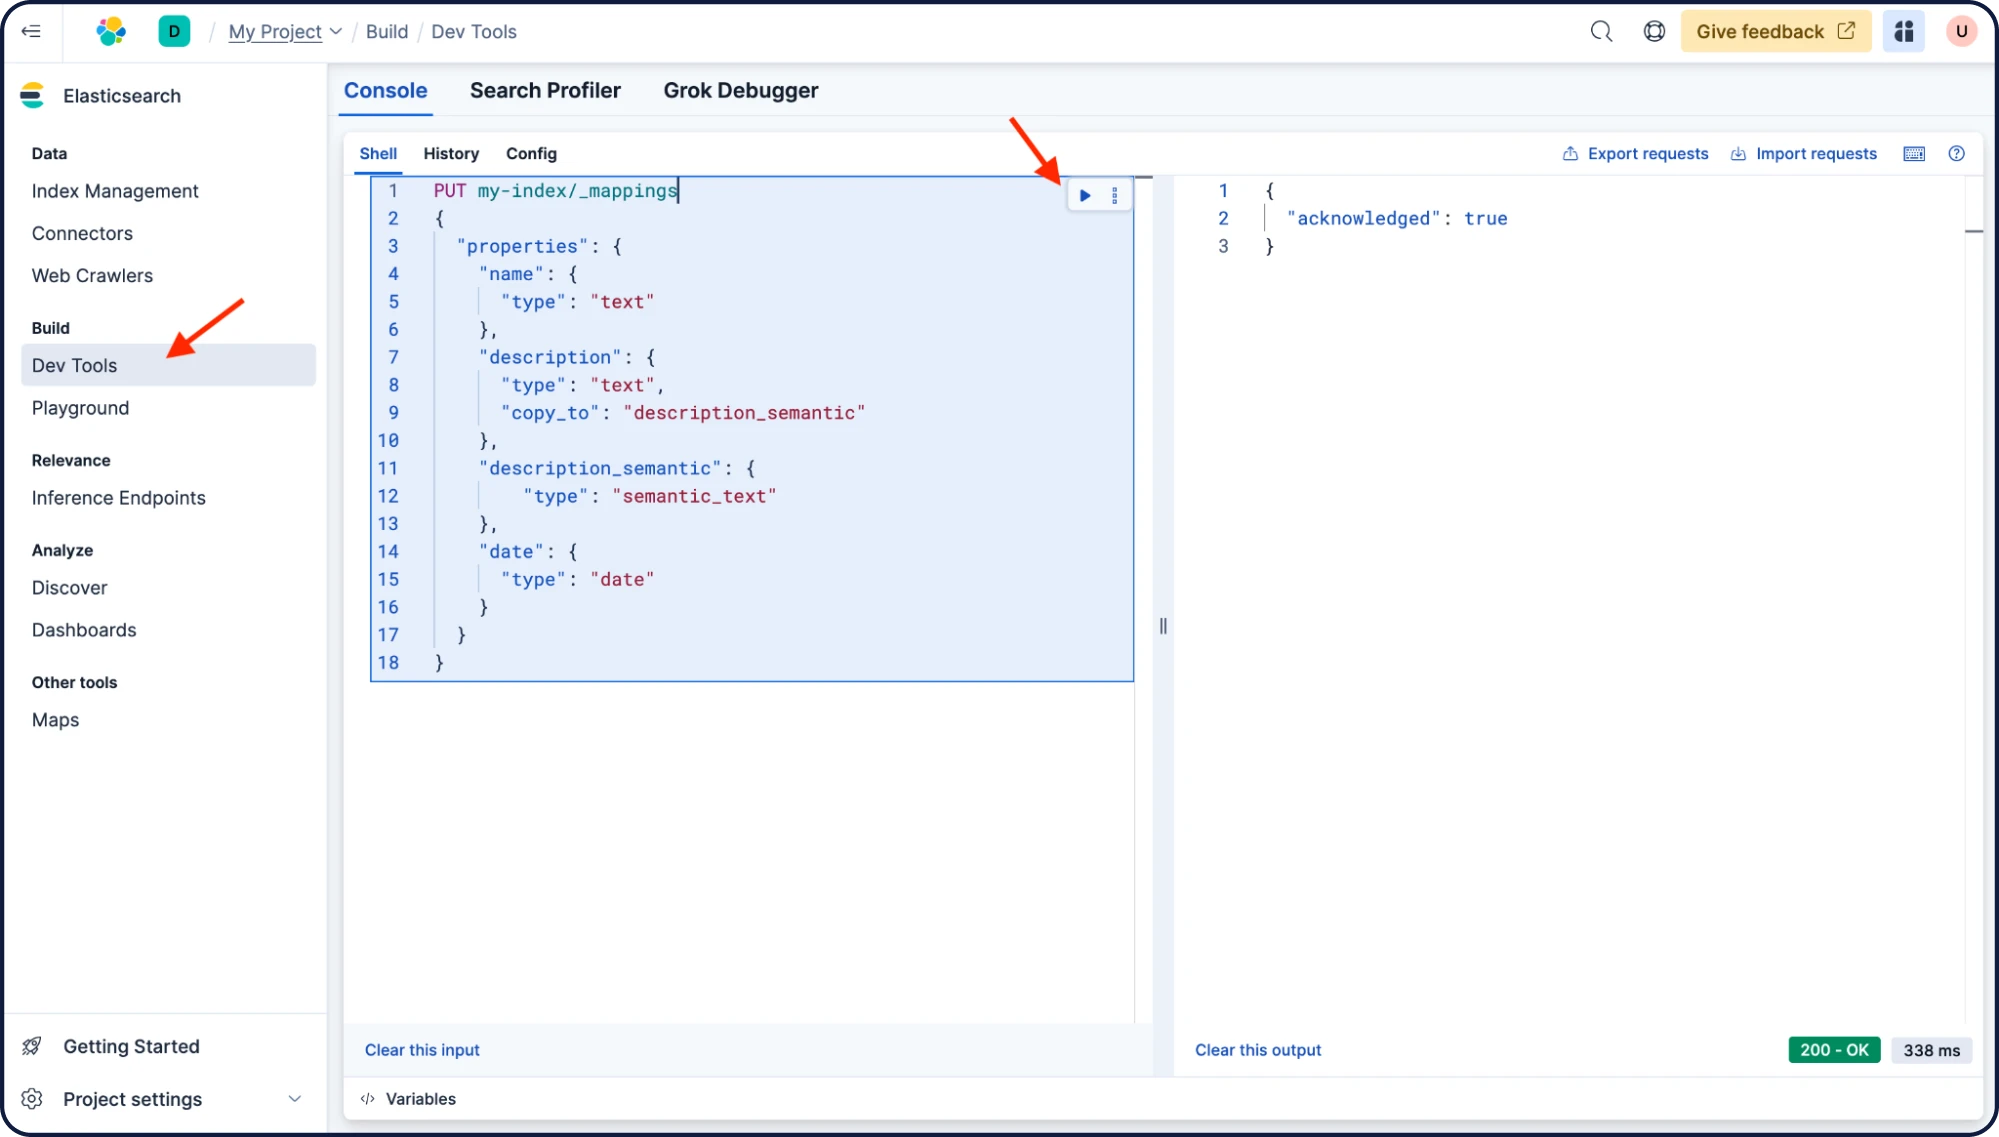Select Dev Tools in sidebar
This screenshot has width=1999, height=1137.
click(x=168, y=365)
